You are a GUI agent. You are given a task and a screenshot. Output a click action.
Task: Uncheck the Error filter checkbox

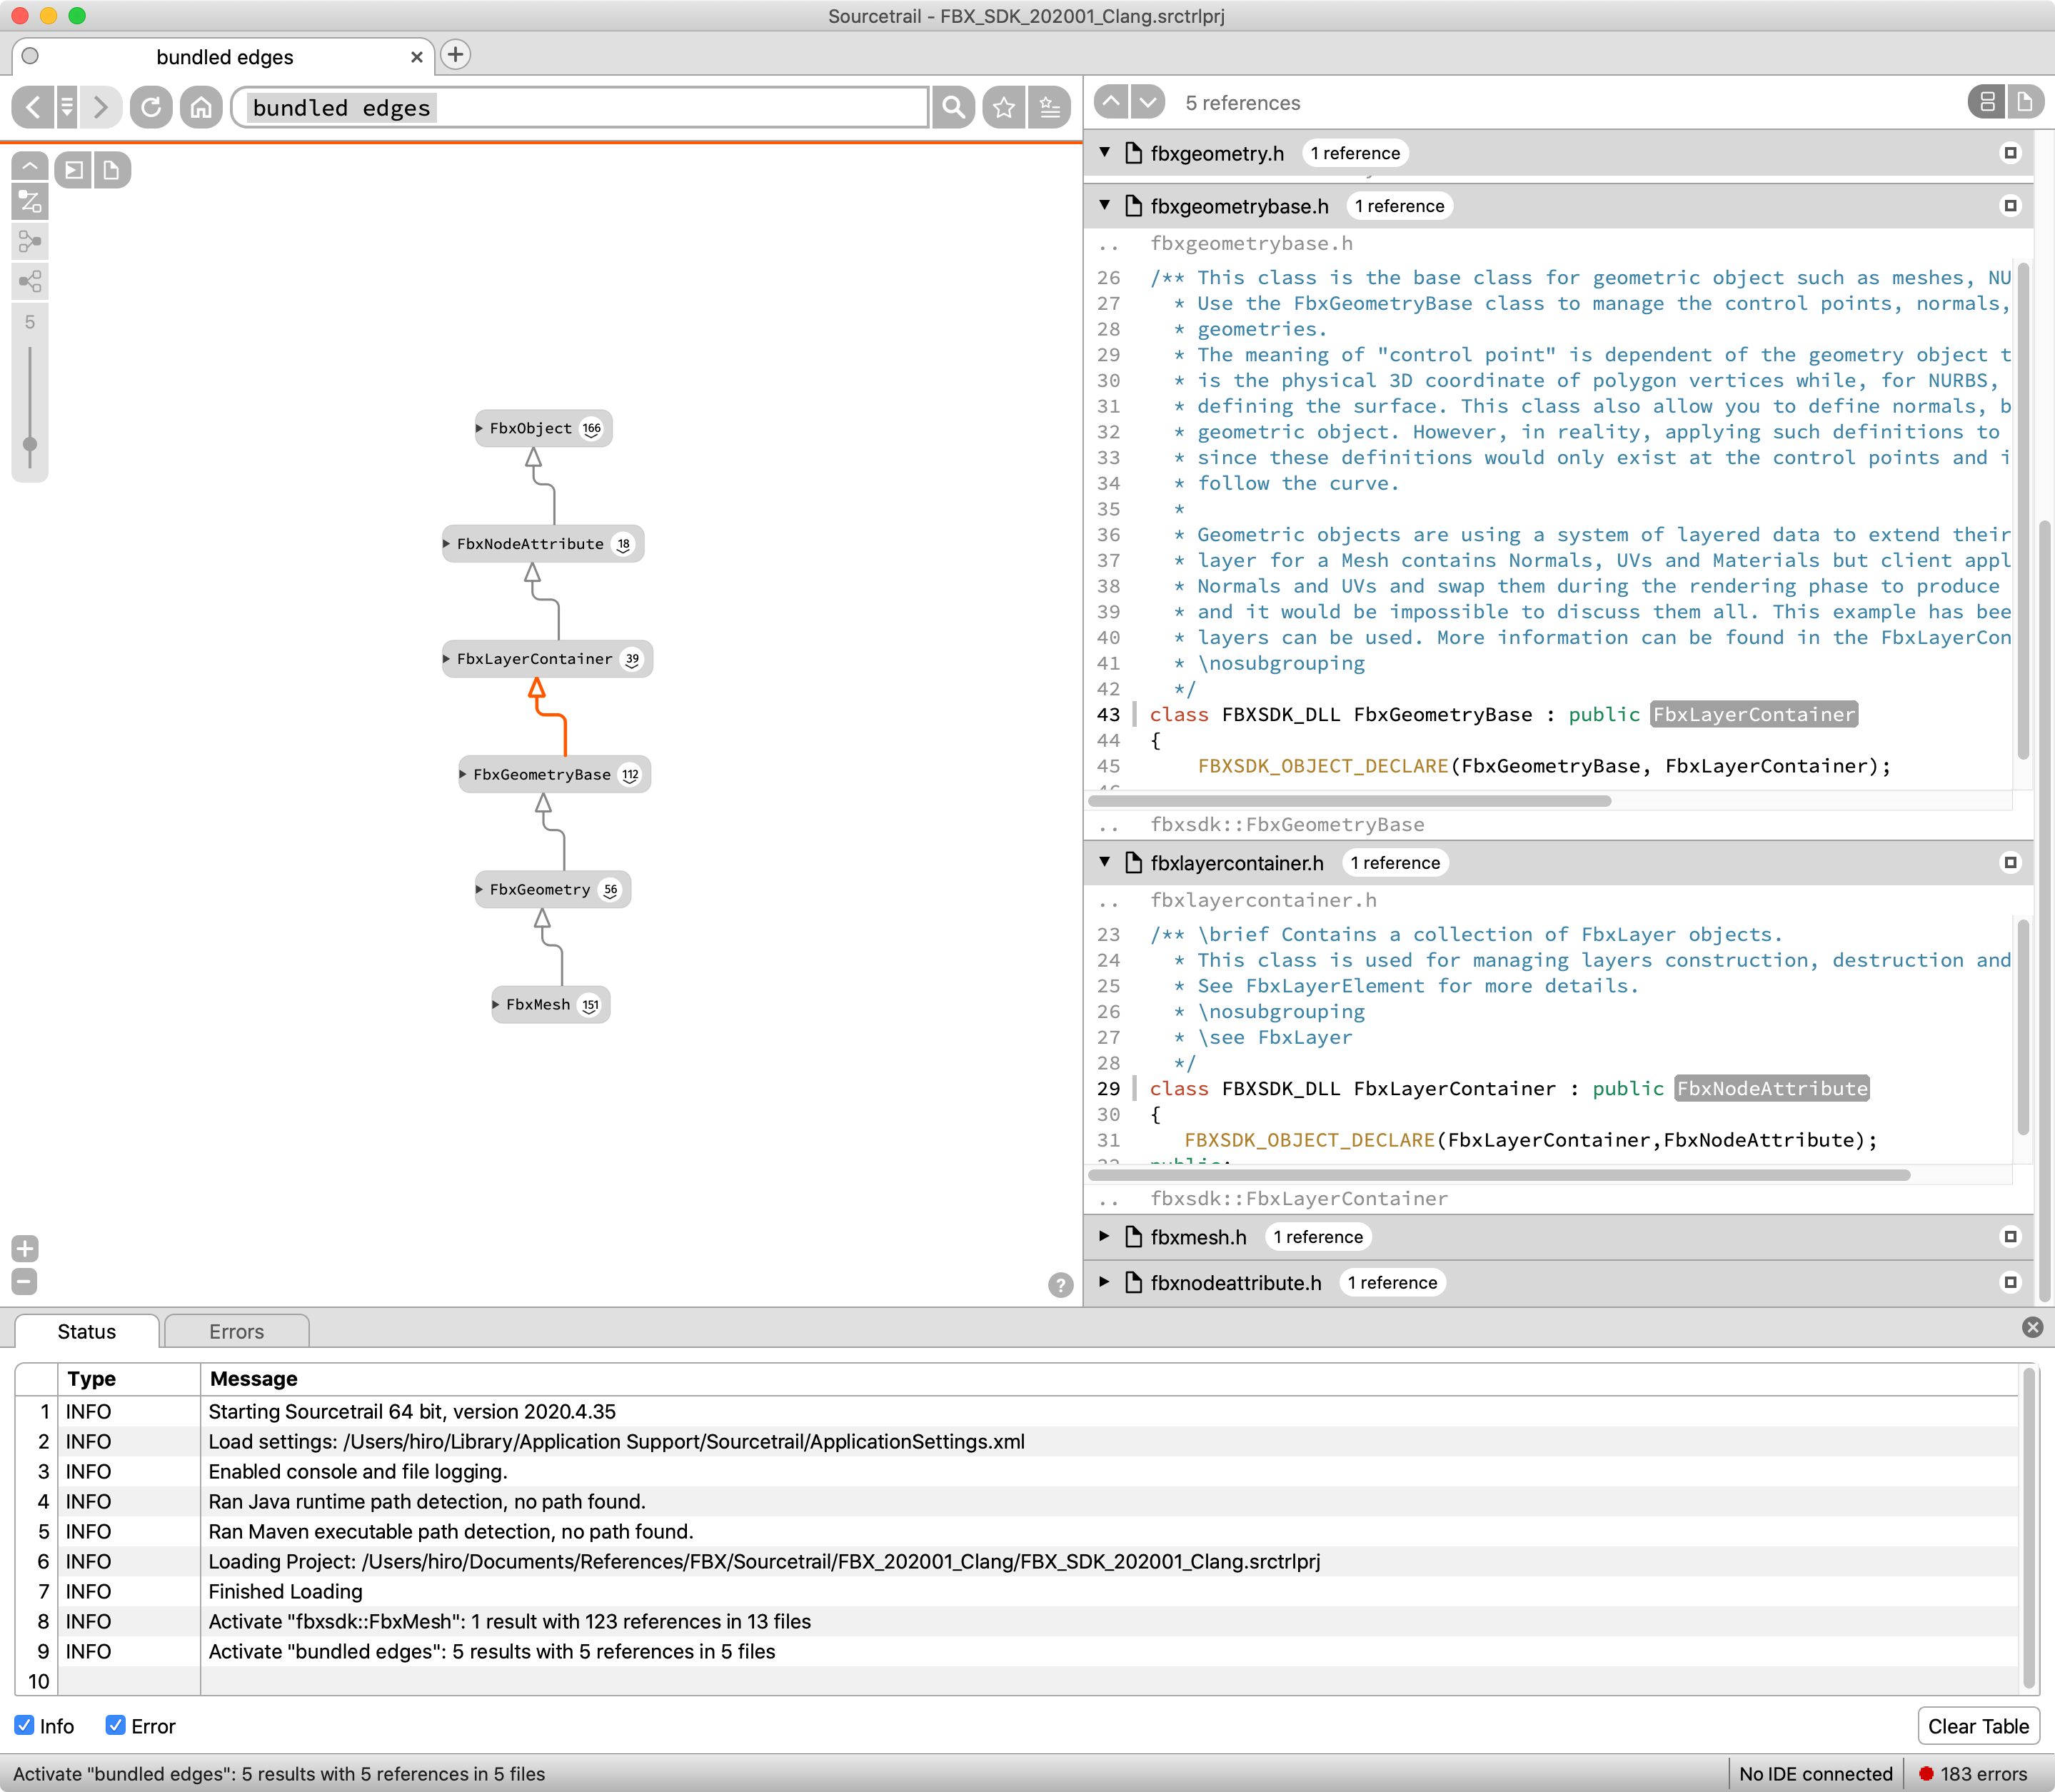click(116, 1725)
